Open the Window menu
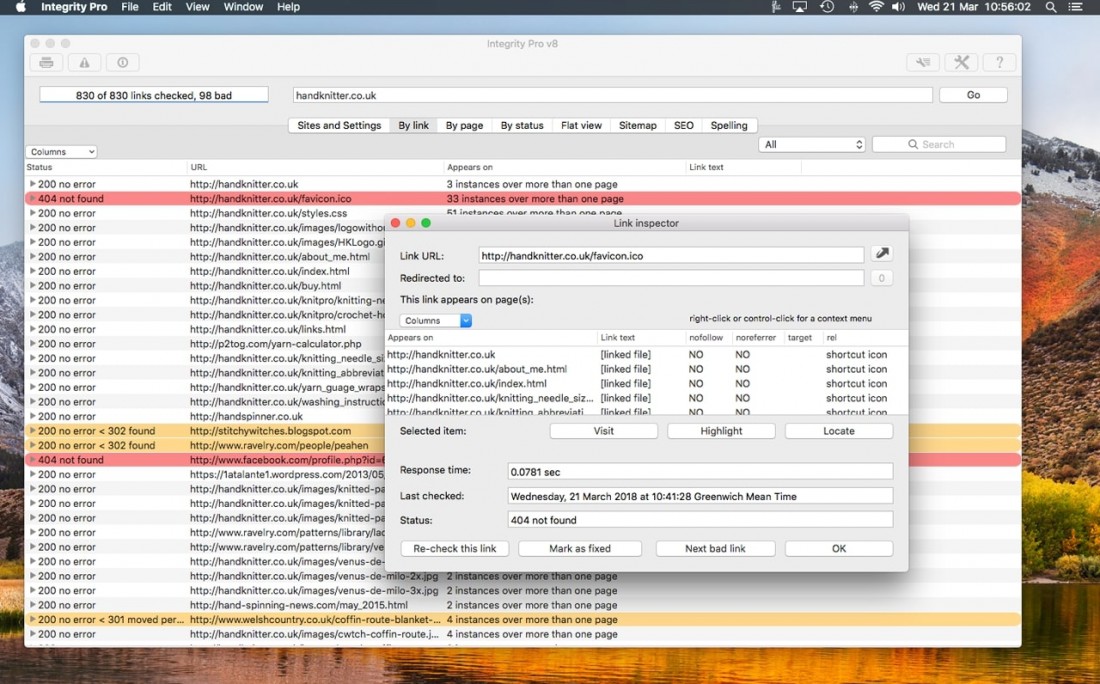 tap(242, 7)
